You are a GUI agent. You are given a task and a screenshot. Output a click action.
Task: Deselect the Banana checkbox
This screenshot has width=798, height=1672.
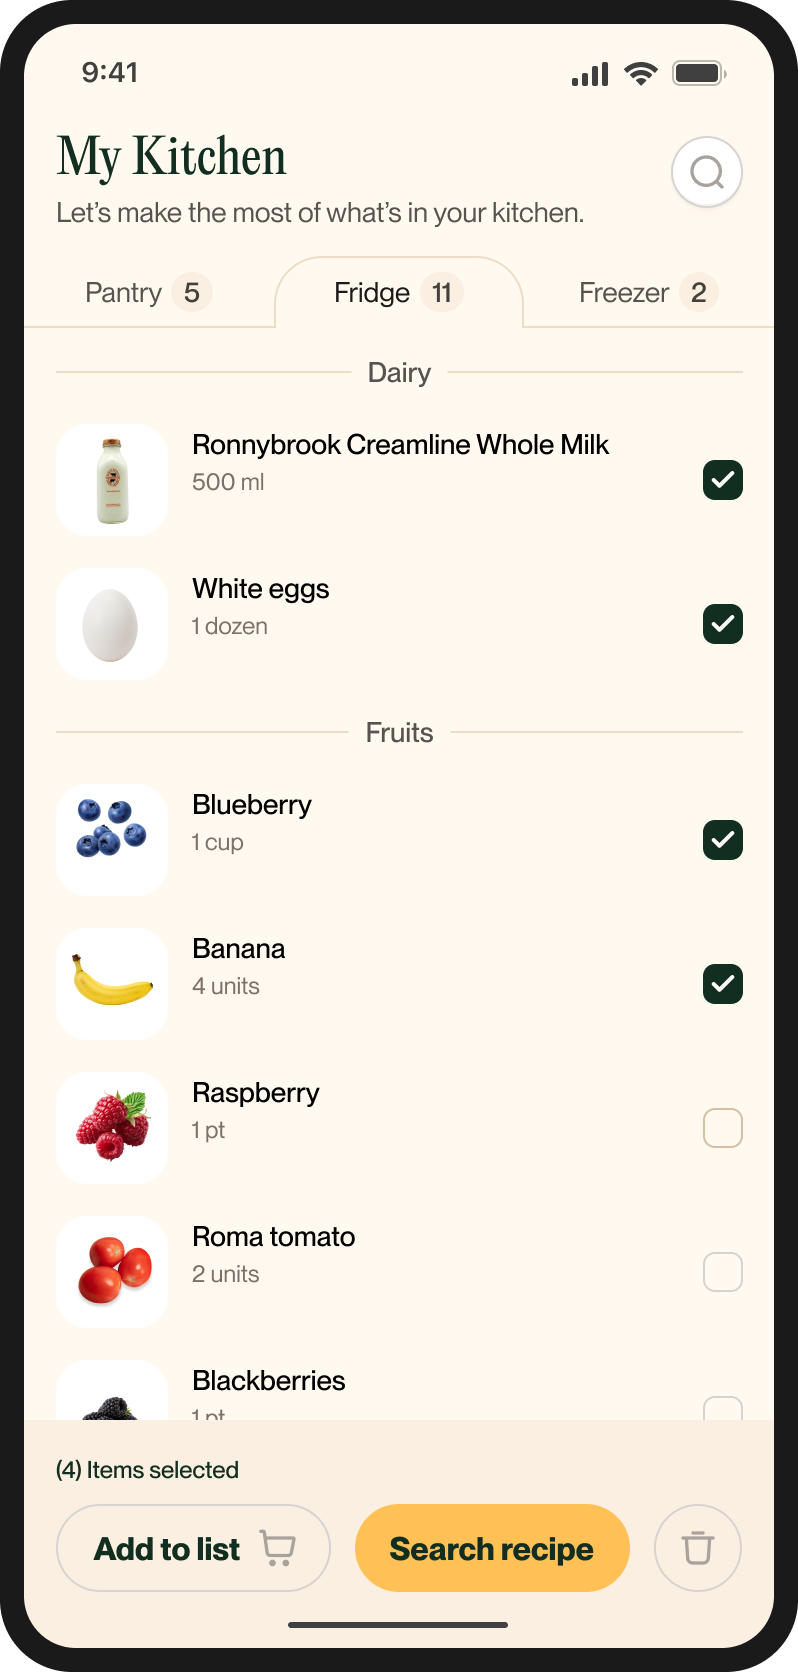722,984
